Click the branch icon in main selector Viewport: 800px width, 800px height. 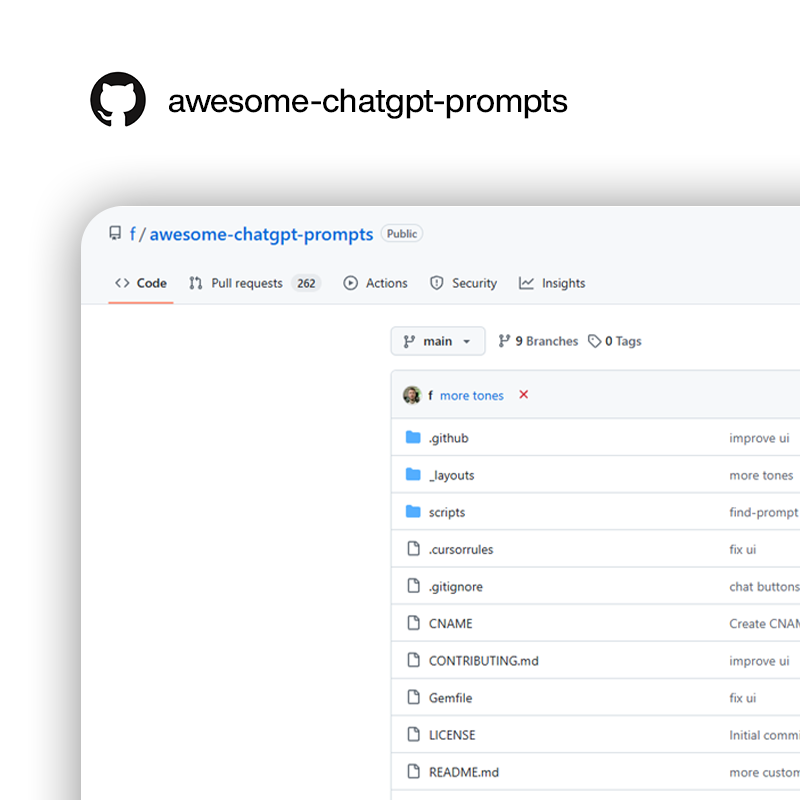(409, 341)
